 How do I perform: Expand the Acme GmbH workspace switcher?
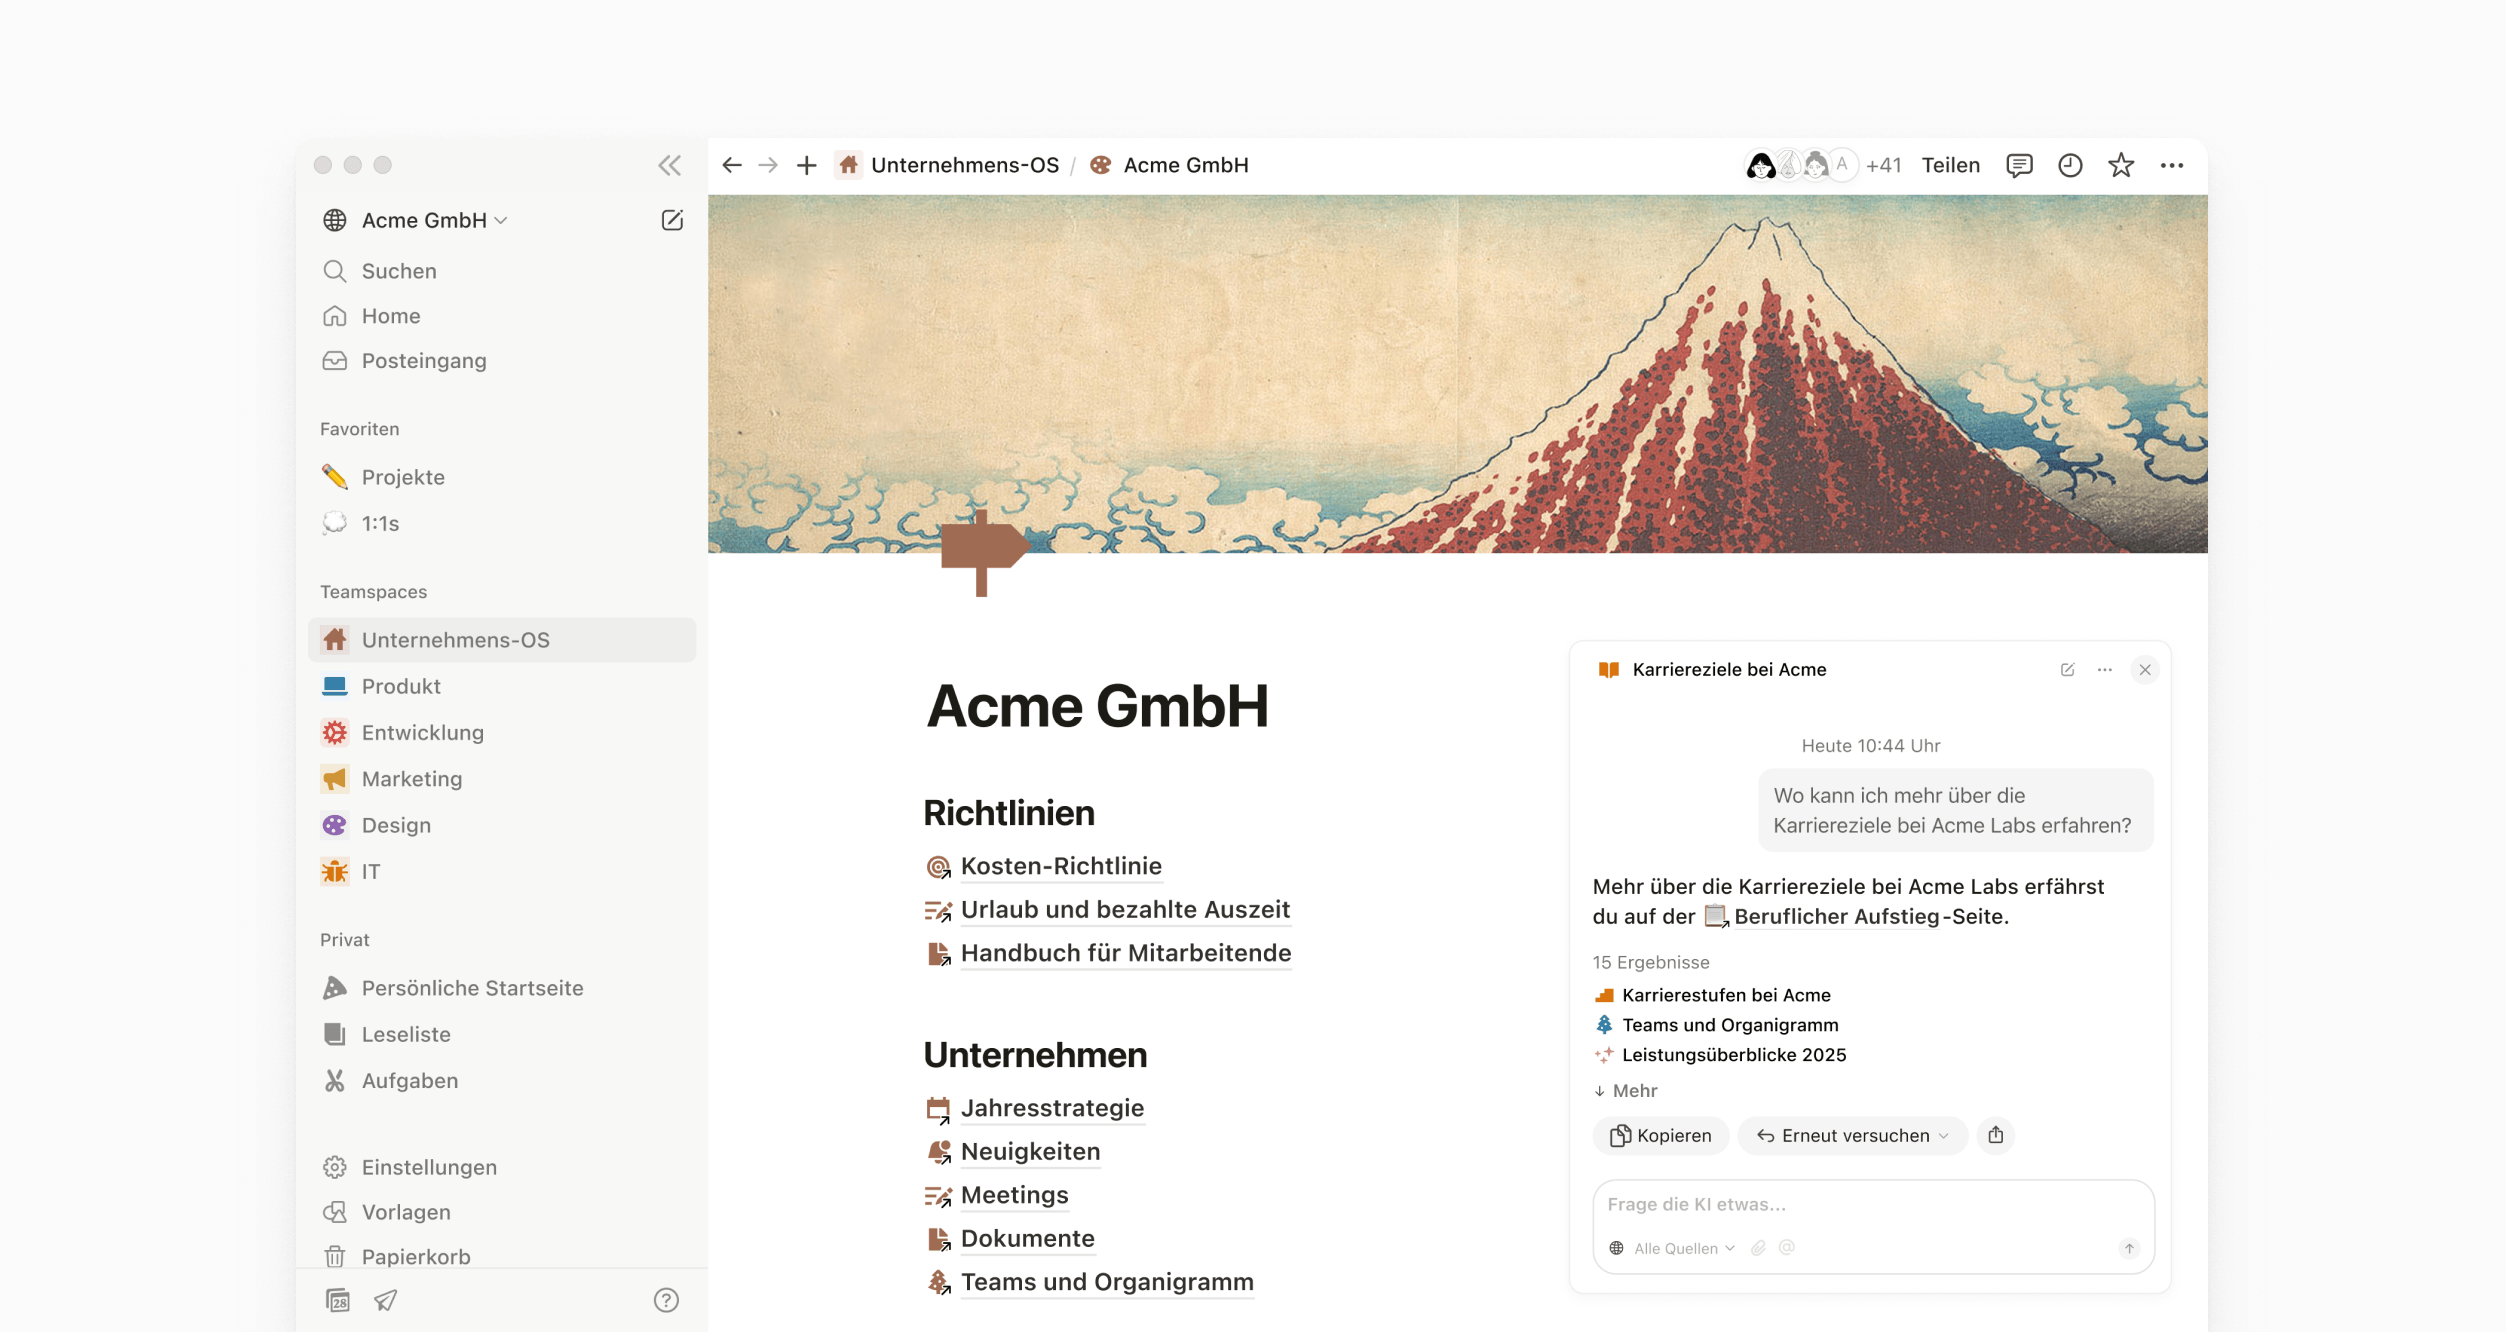point(416,220)
